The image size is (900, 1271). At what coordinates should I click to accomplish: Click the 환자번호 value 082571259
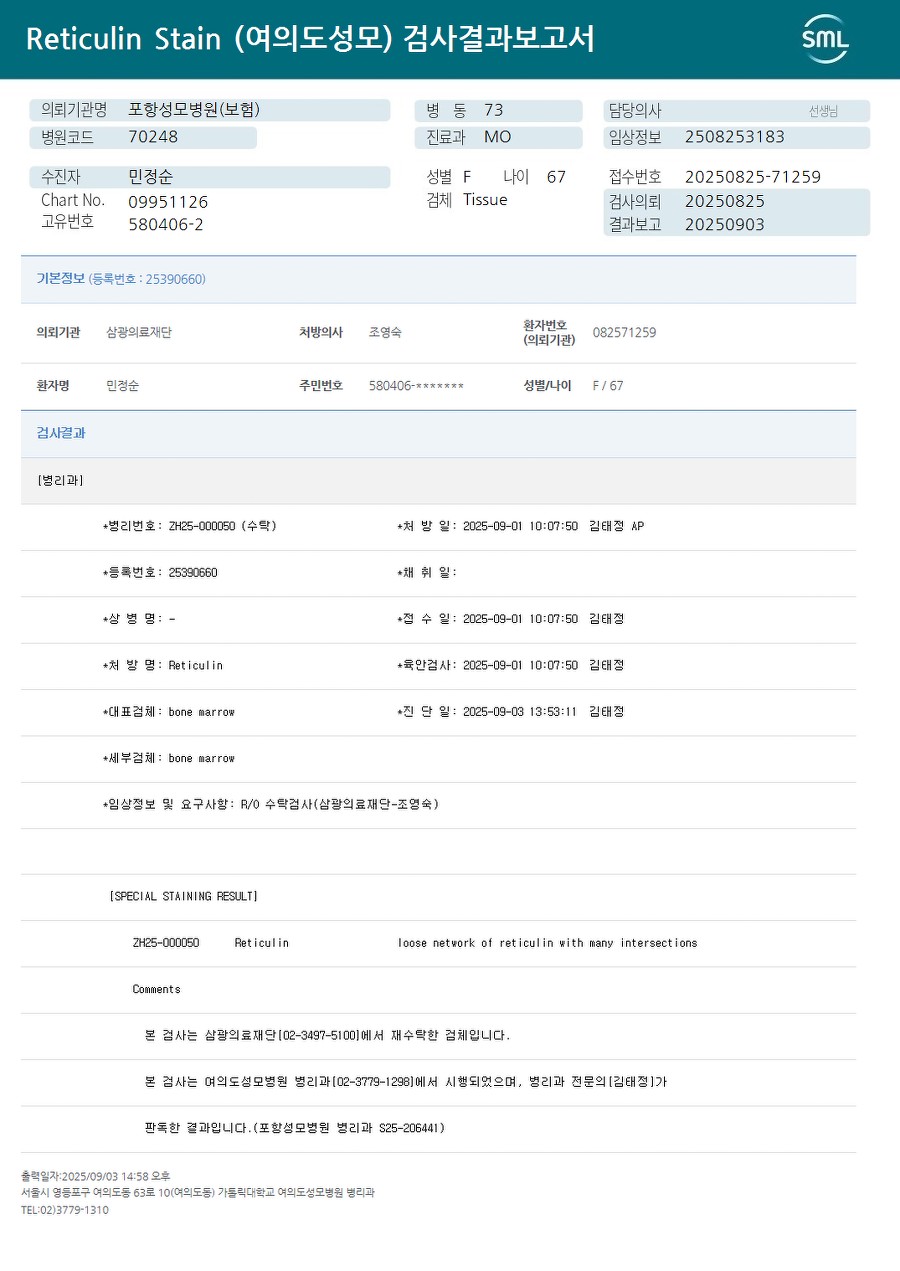[624, 332]
